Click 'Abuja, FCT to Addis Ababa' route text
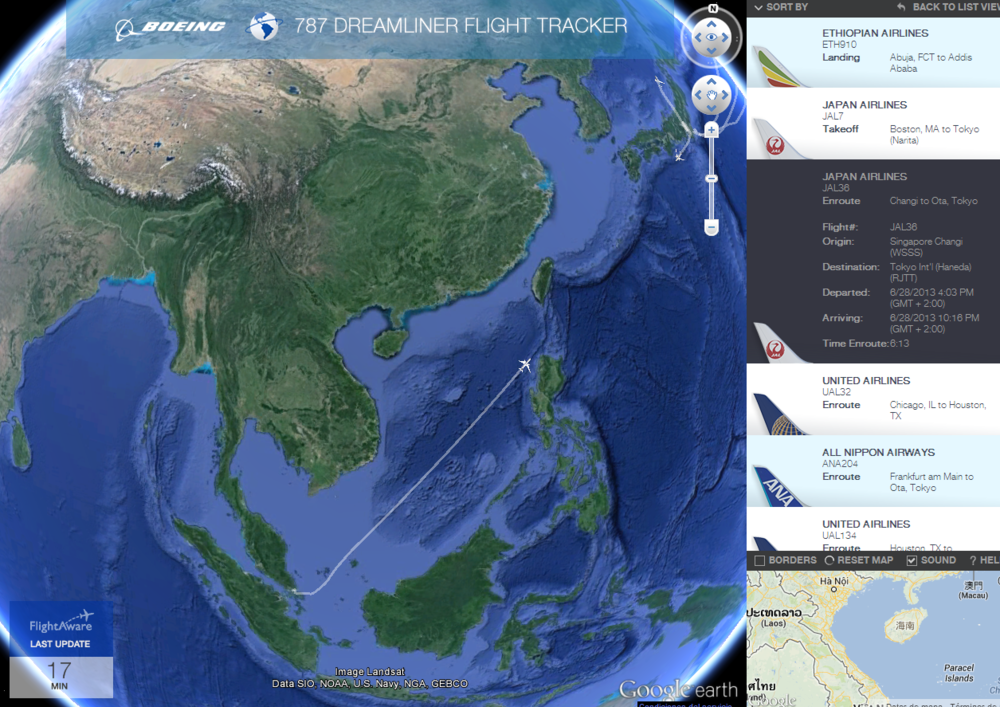Viewport: 1000px width, 707px height. (930, 62)
